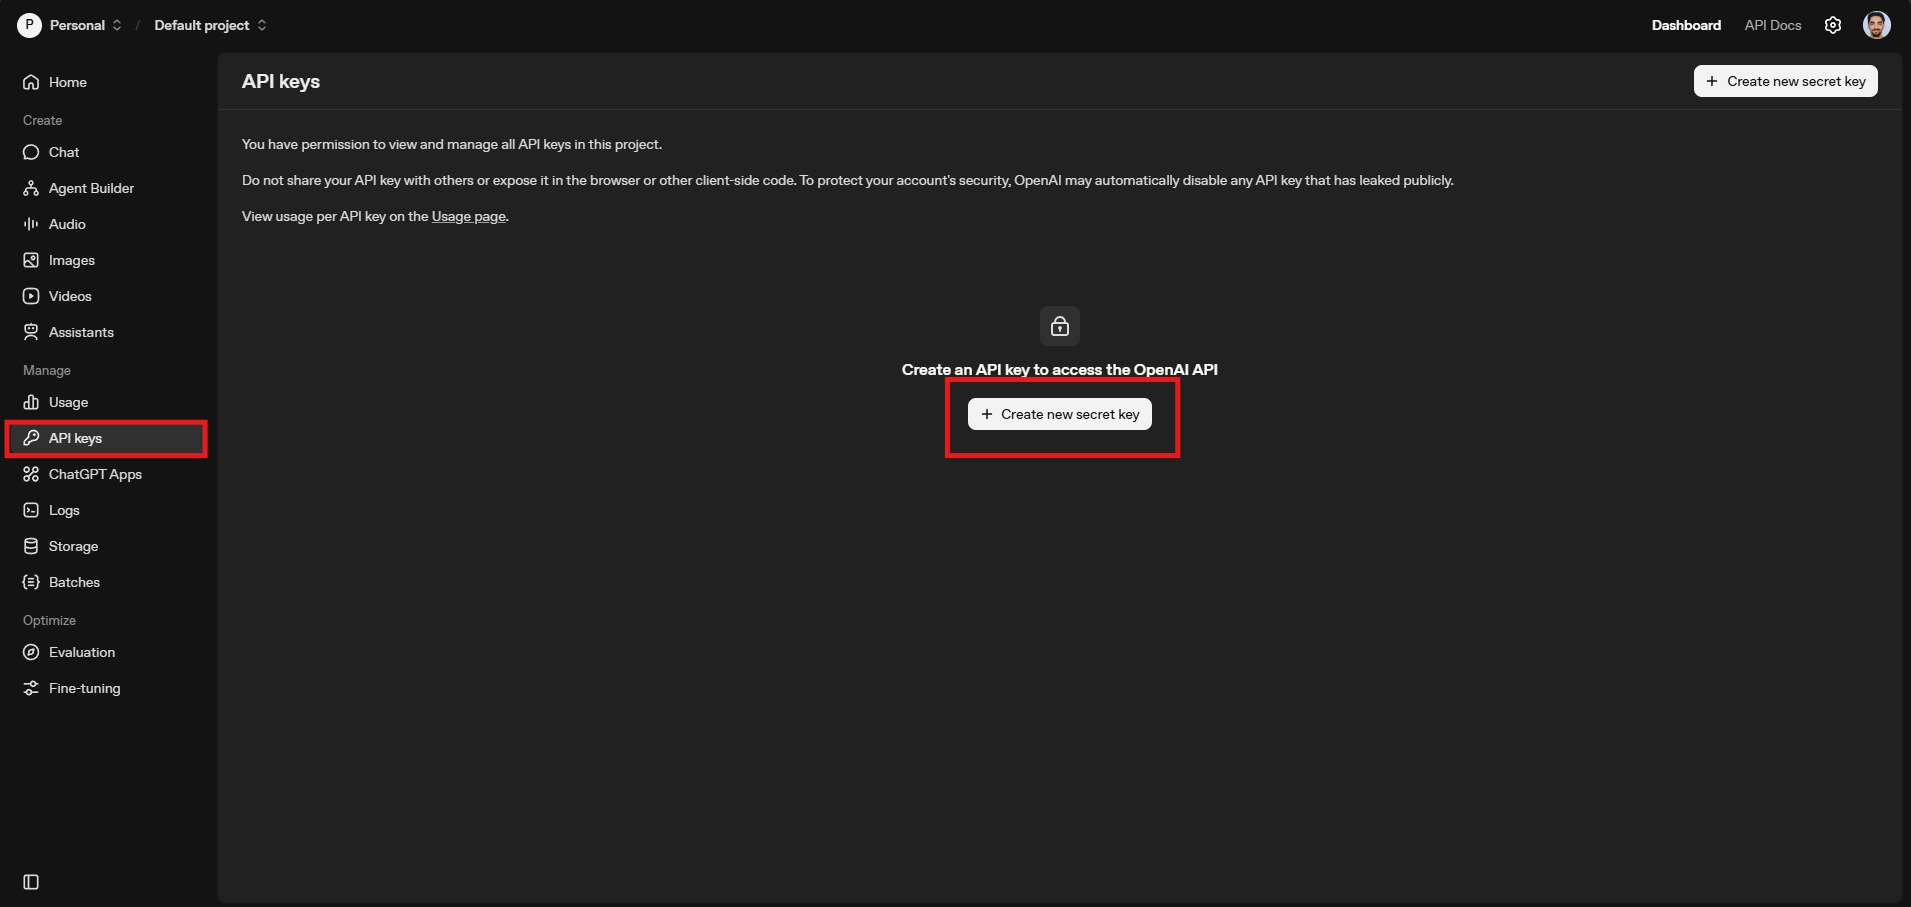Select Images in the sidebar

(x=107, y=260)
